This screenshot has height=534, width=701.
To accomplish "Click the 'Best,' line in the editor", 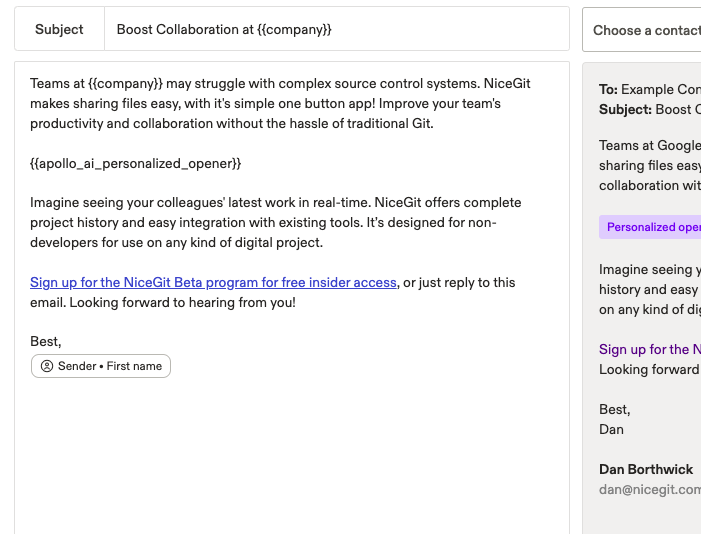I will point(46,341).
